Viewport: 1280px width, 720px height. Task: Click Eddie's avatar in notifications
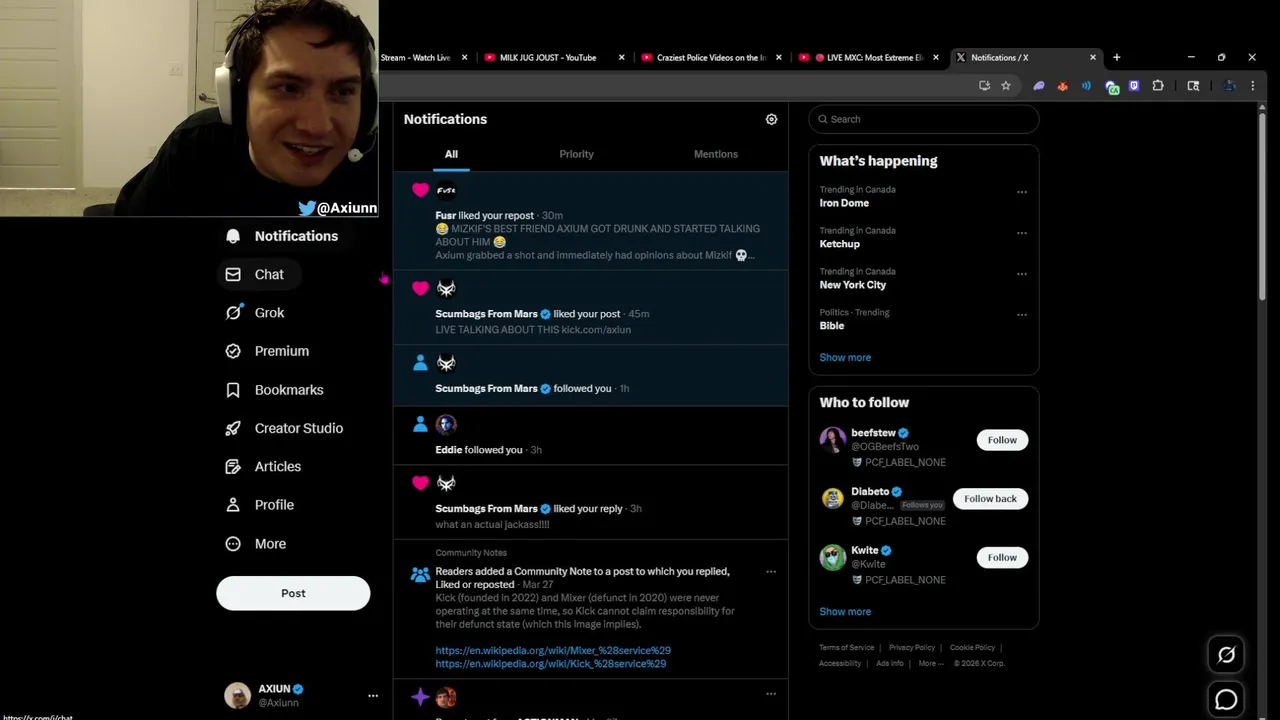tap(446, 425)
